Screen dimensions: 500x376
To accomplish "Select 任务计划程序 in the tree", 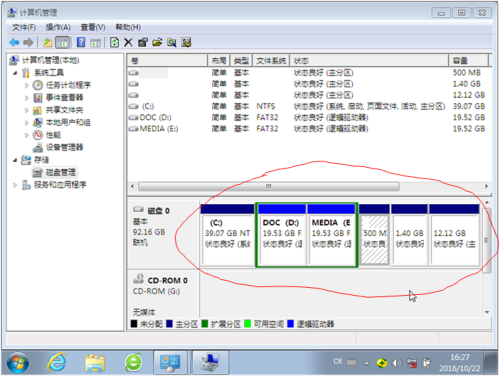I will tap(68, 85).
